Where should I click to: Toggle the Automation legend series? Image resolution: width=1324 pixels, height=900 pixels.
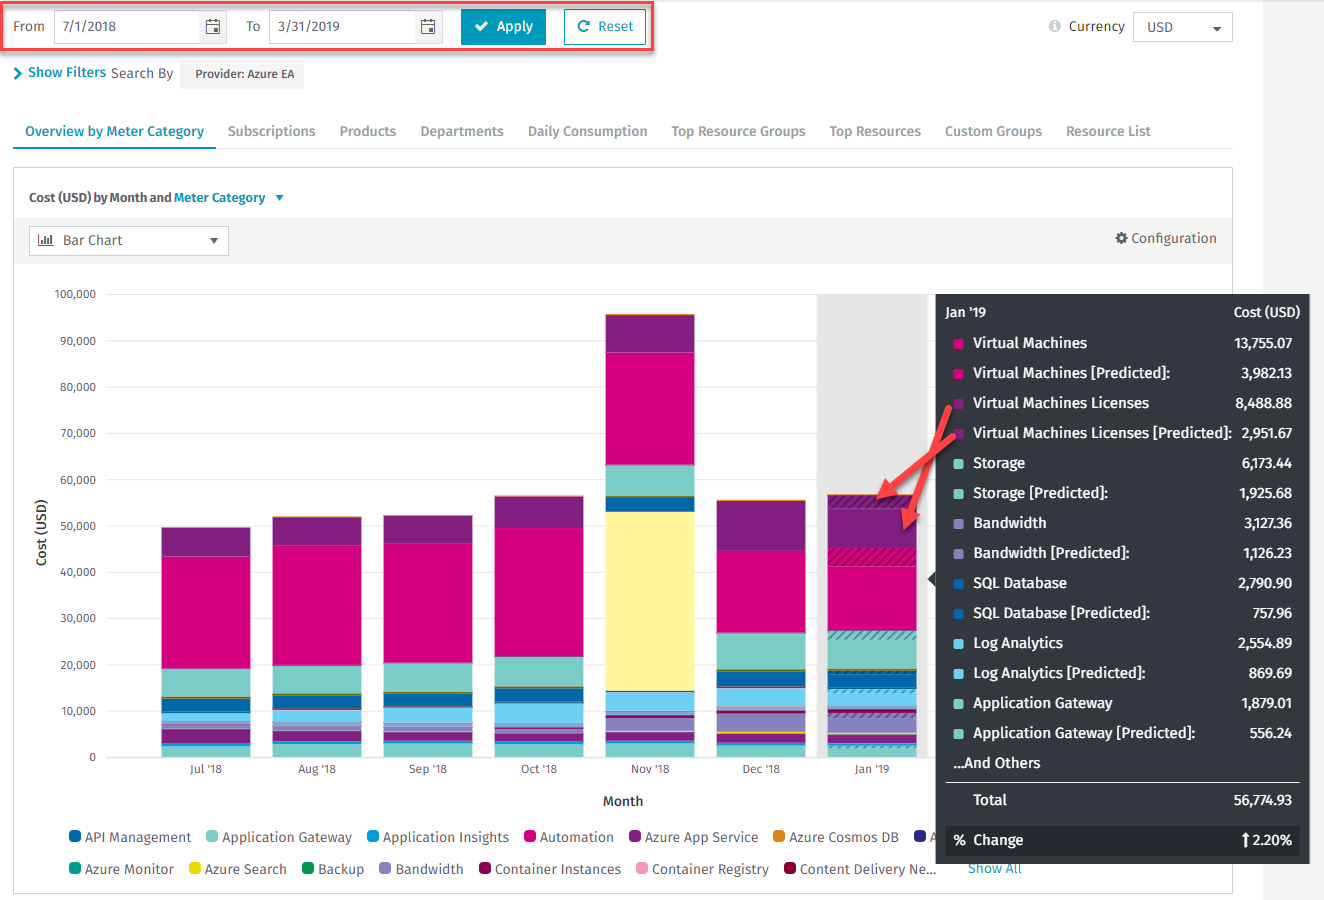pos(568,837)
